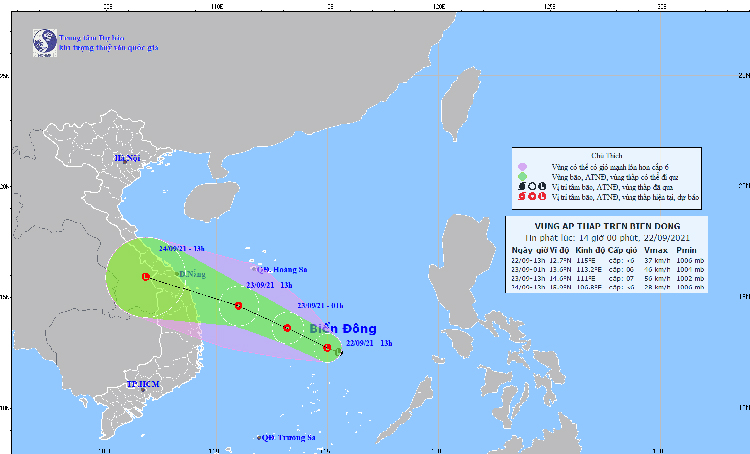Click the past position marker east of track start

pos(338,353)
